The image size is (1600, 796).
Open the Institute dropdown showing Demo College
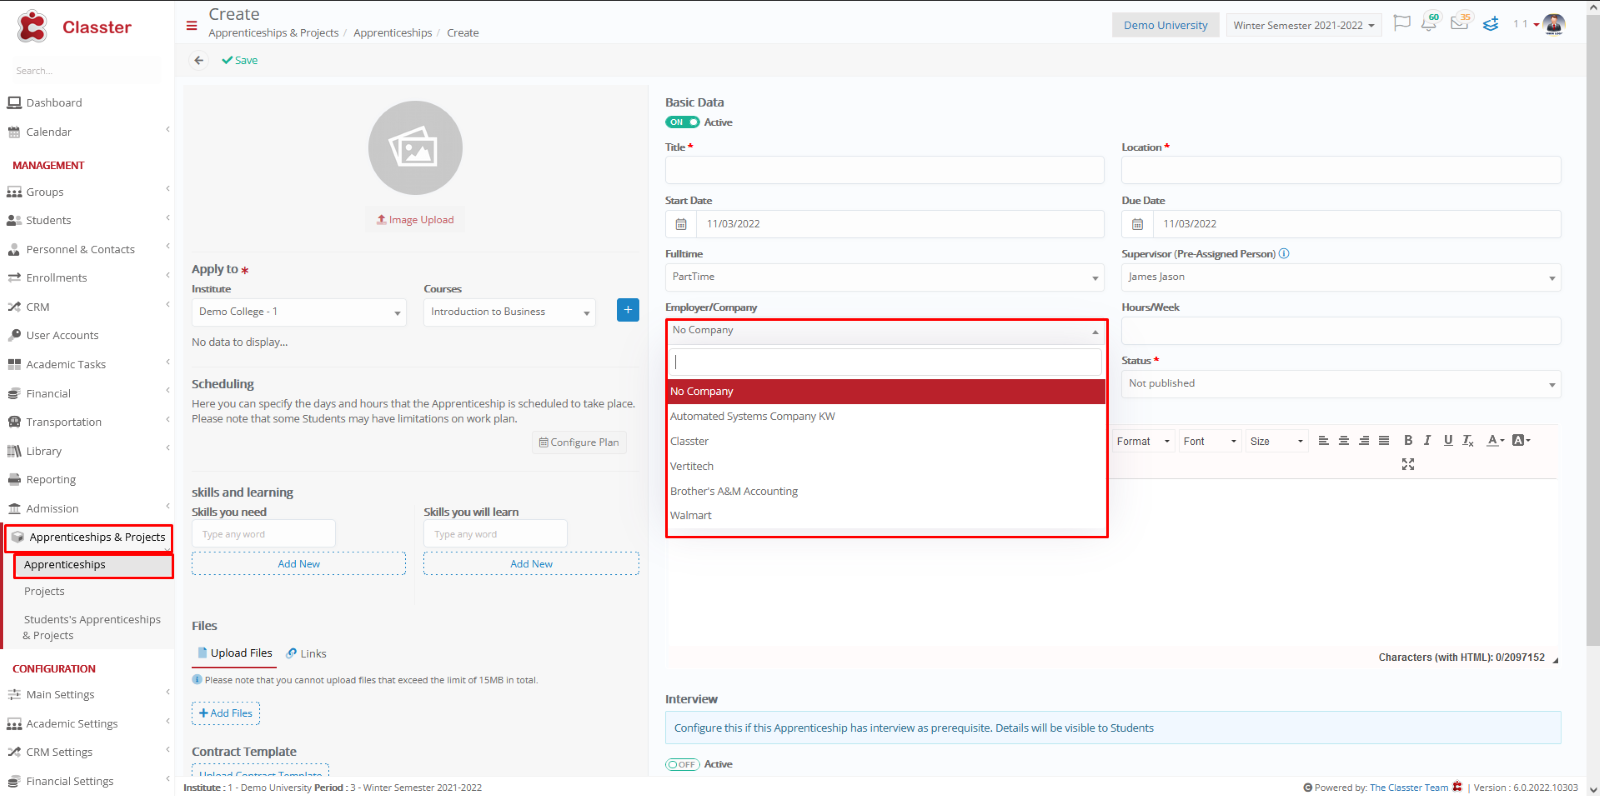[x=299, y=312]
